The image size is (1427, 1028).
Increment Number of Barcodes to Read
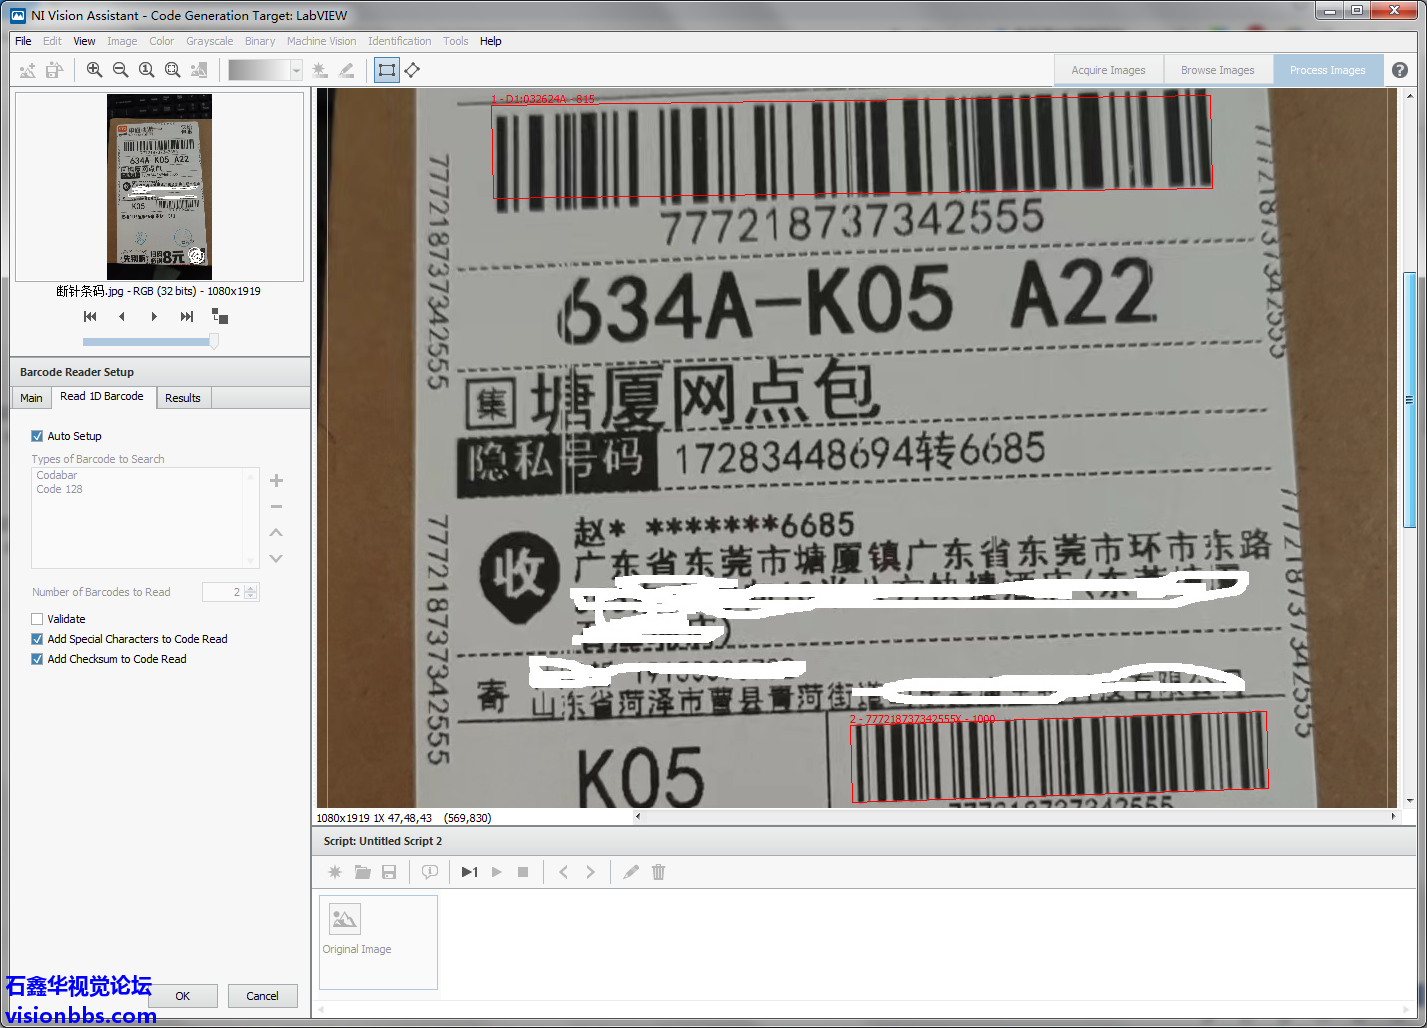pos(251,588)
